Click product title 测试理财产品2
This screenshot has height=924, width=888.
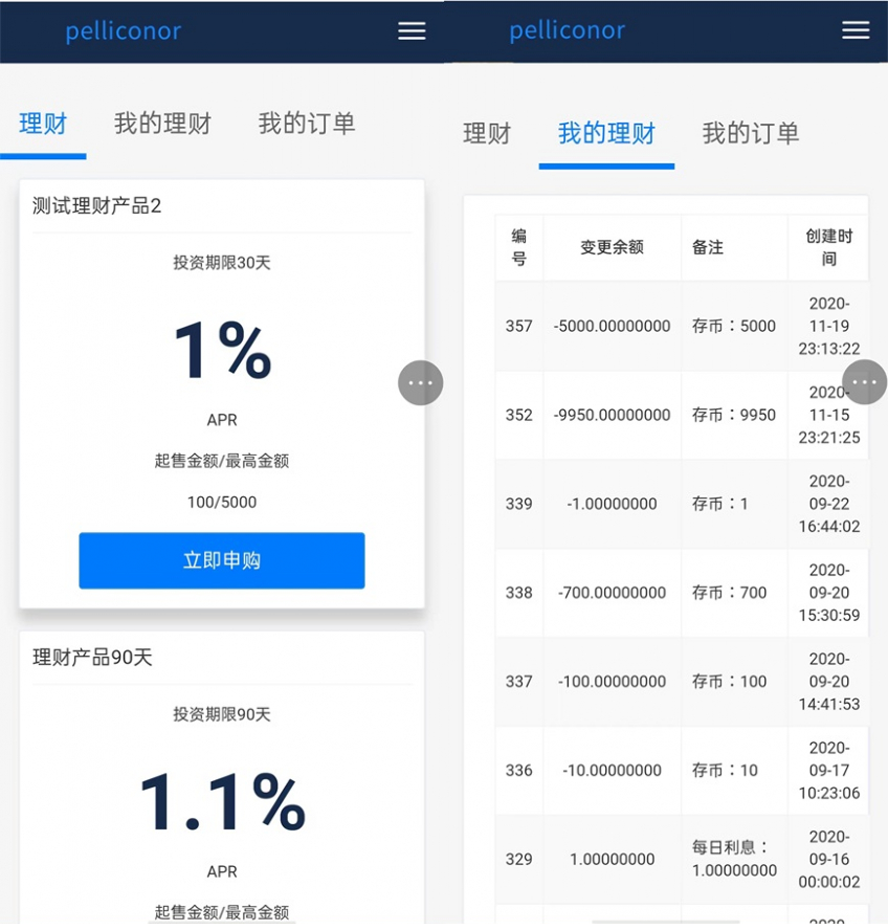(97, 206)
